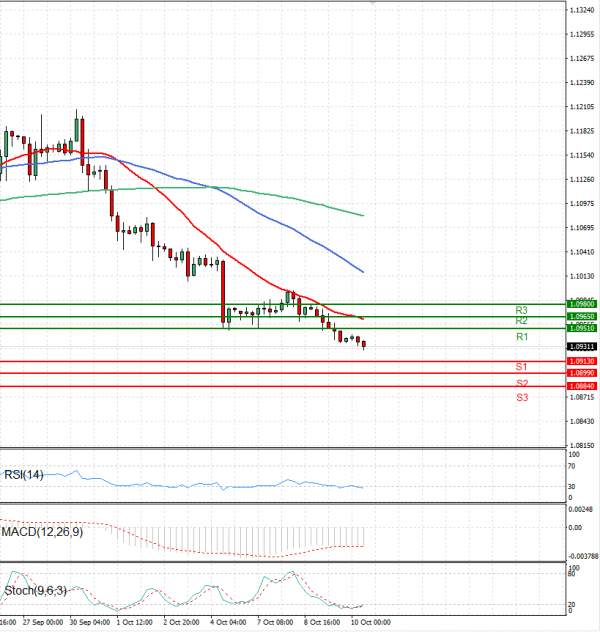The height and width of the screenshot is (632, 600).
Task: Click the 1.08840 red price tag
Action: coord(582,386)
